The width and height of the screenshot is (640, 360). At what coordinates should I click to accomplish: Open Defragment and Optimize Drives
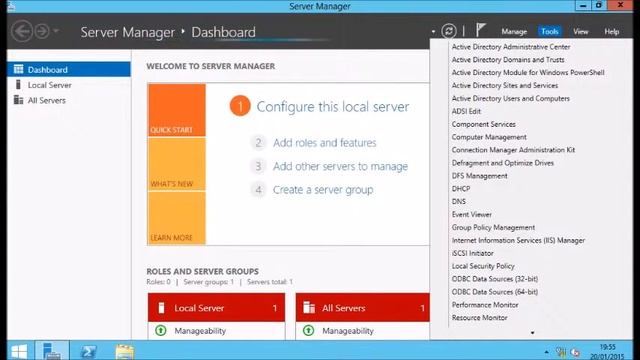502,163
